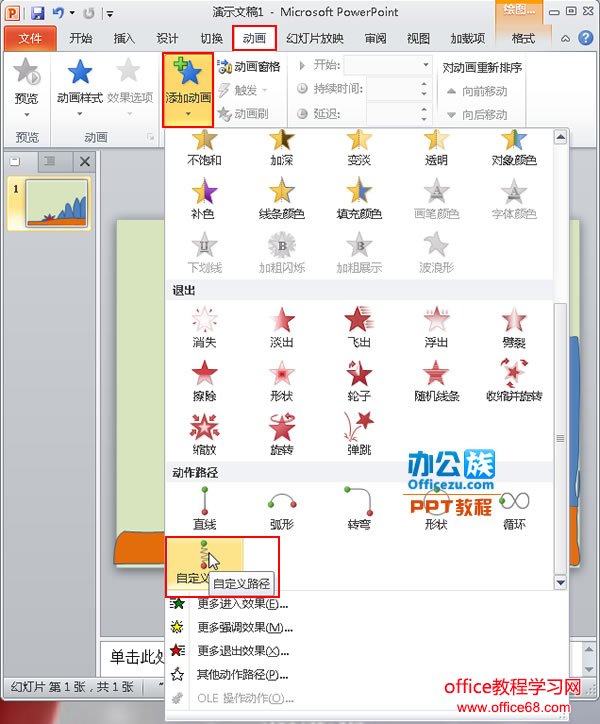Open Quick Access Toolbar customize arrow

pyautogui.click(x=109, y=13)
